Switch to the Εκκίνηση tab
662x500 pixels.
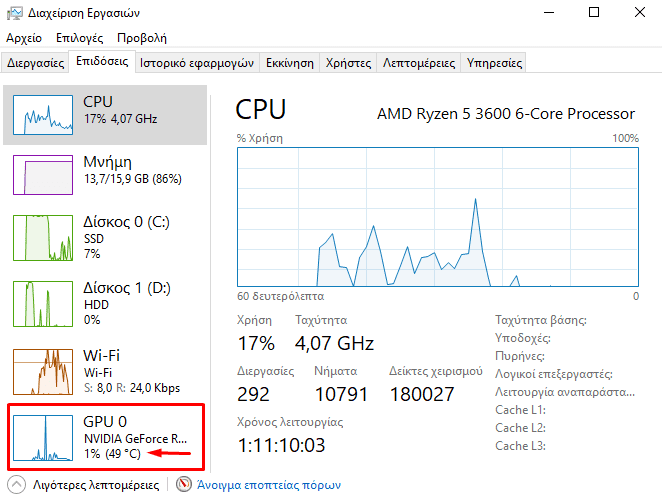289,62
